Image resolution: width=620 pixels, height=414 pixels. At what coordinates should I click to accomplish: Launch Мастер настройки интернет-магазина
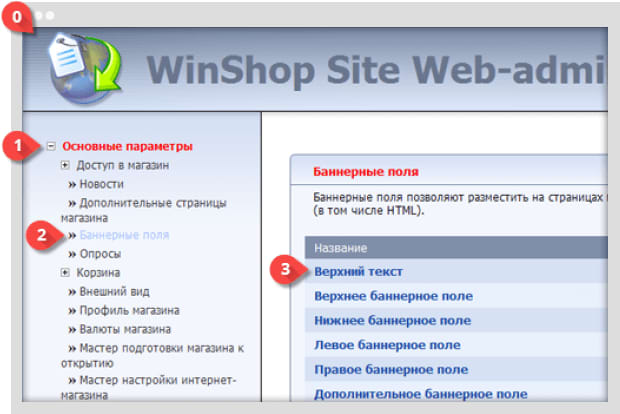148,388
